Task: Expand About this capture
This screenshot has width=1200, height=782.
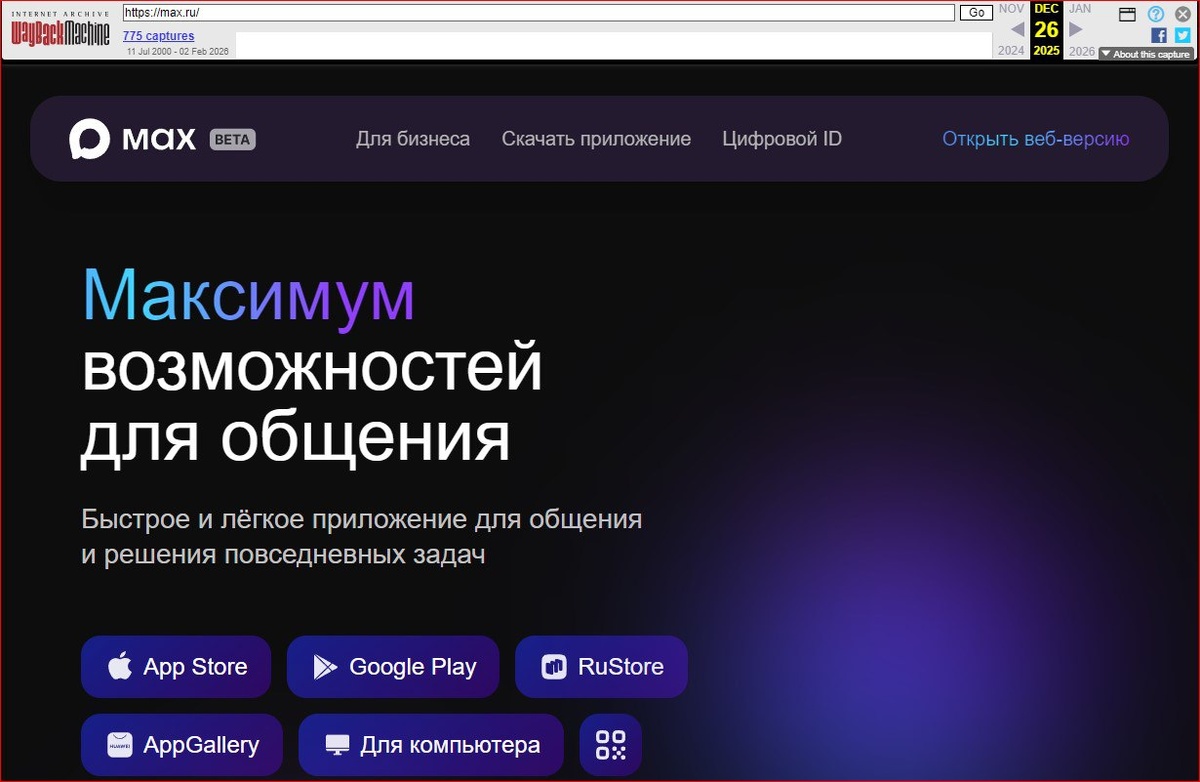Action: click(1146, 54)
